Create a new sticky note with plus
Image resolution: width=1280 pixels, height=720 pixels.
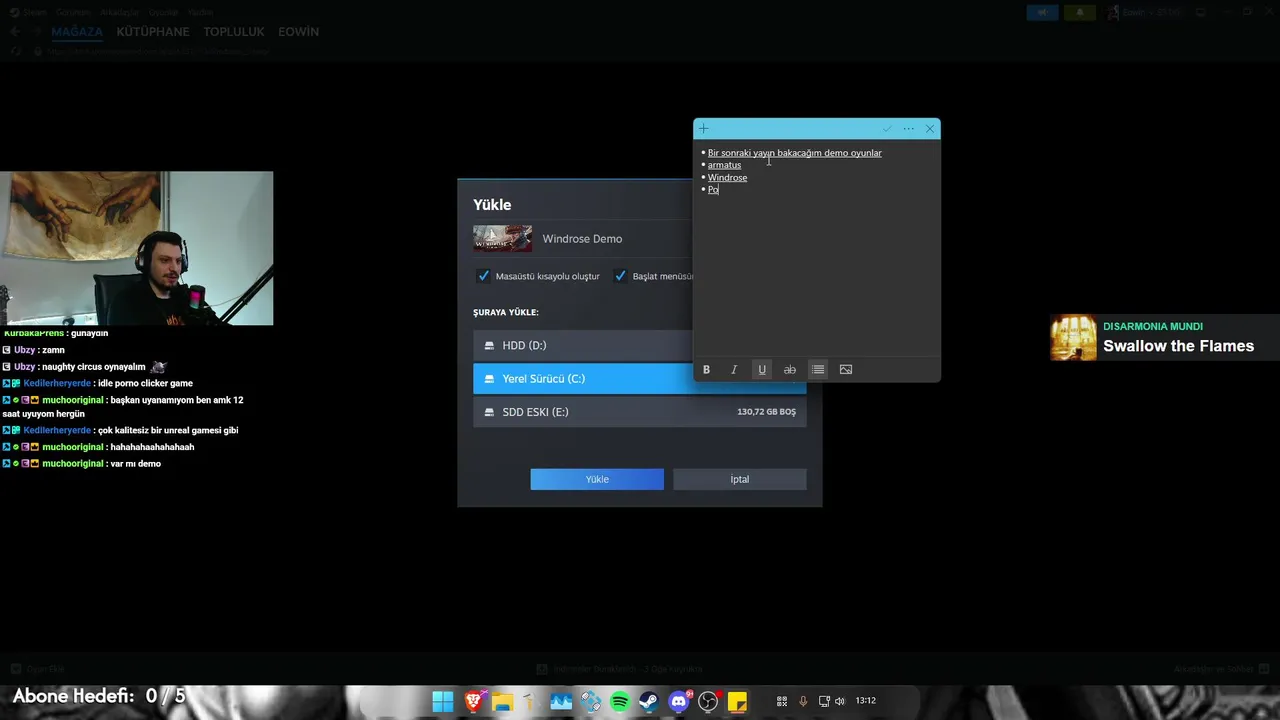coord(704,129)
